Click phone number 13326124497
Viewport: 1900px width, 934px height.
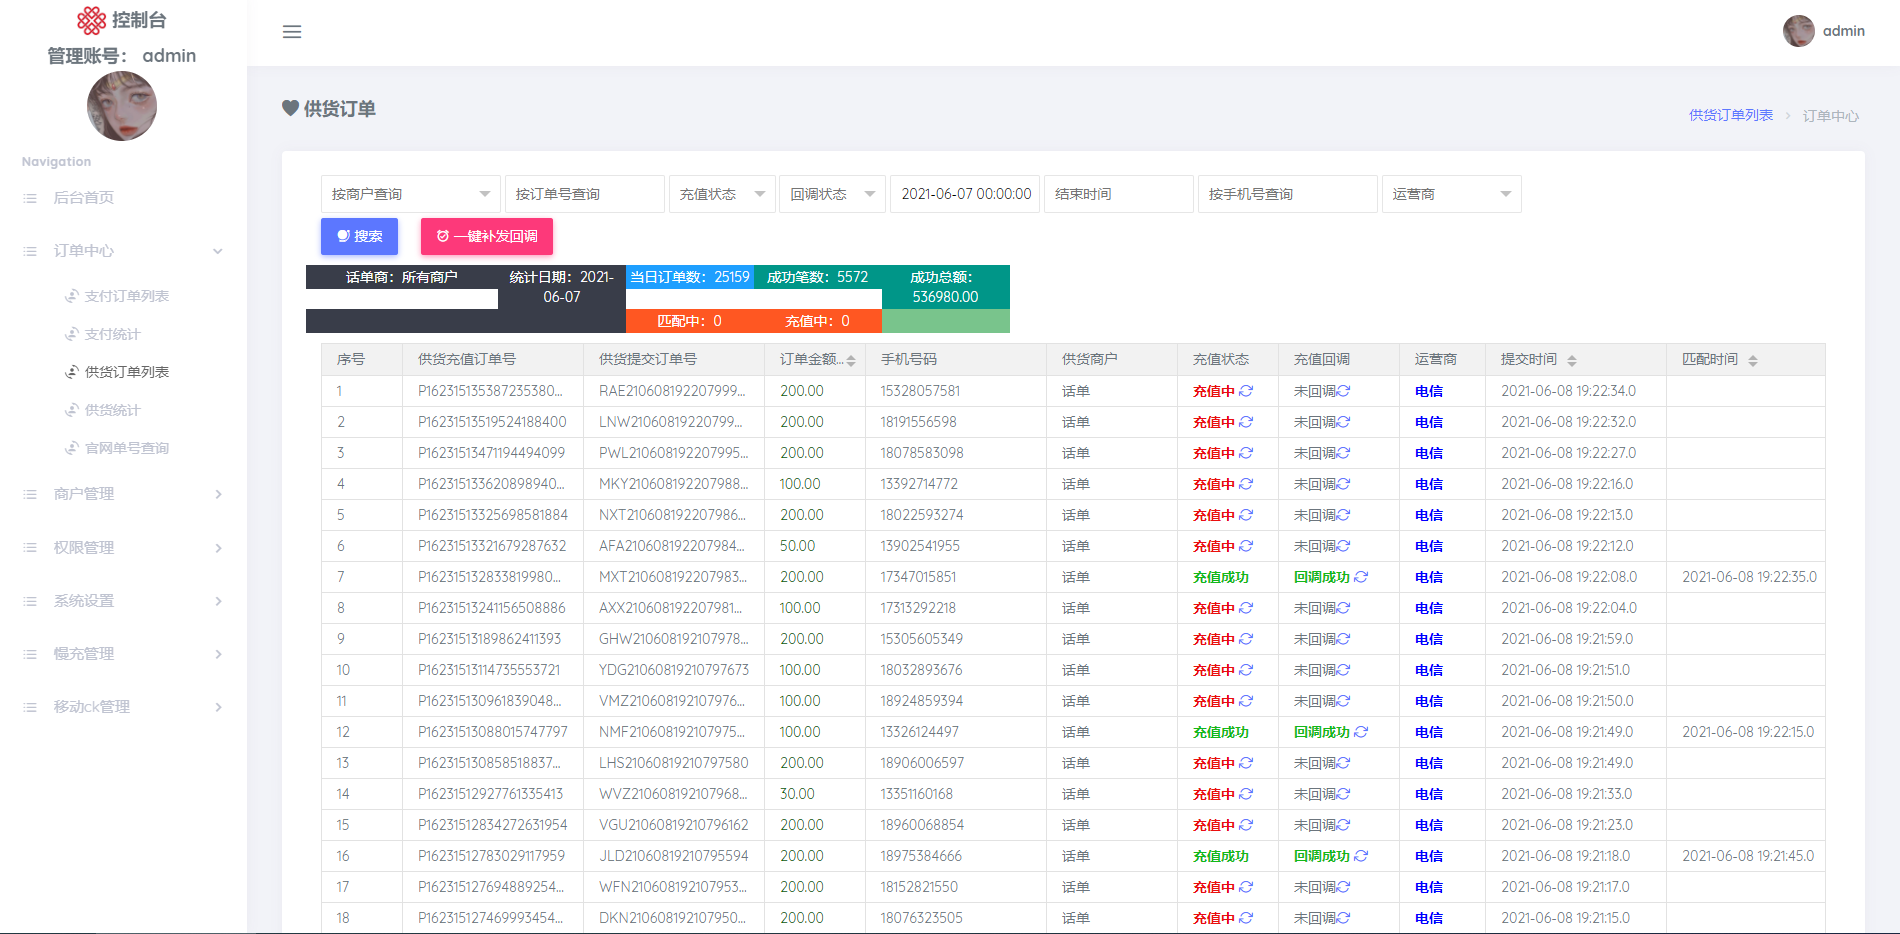tap(919, 732)
